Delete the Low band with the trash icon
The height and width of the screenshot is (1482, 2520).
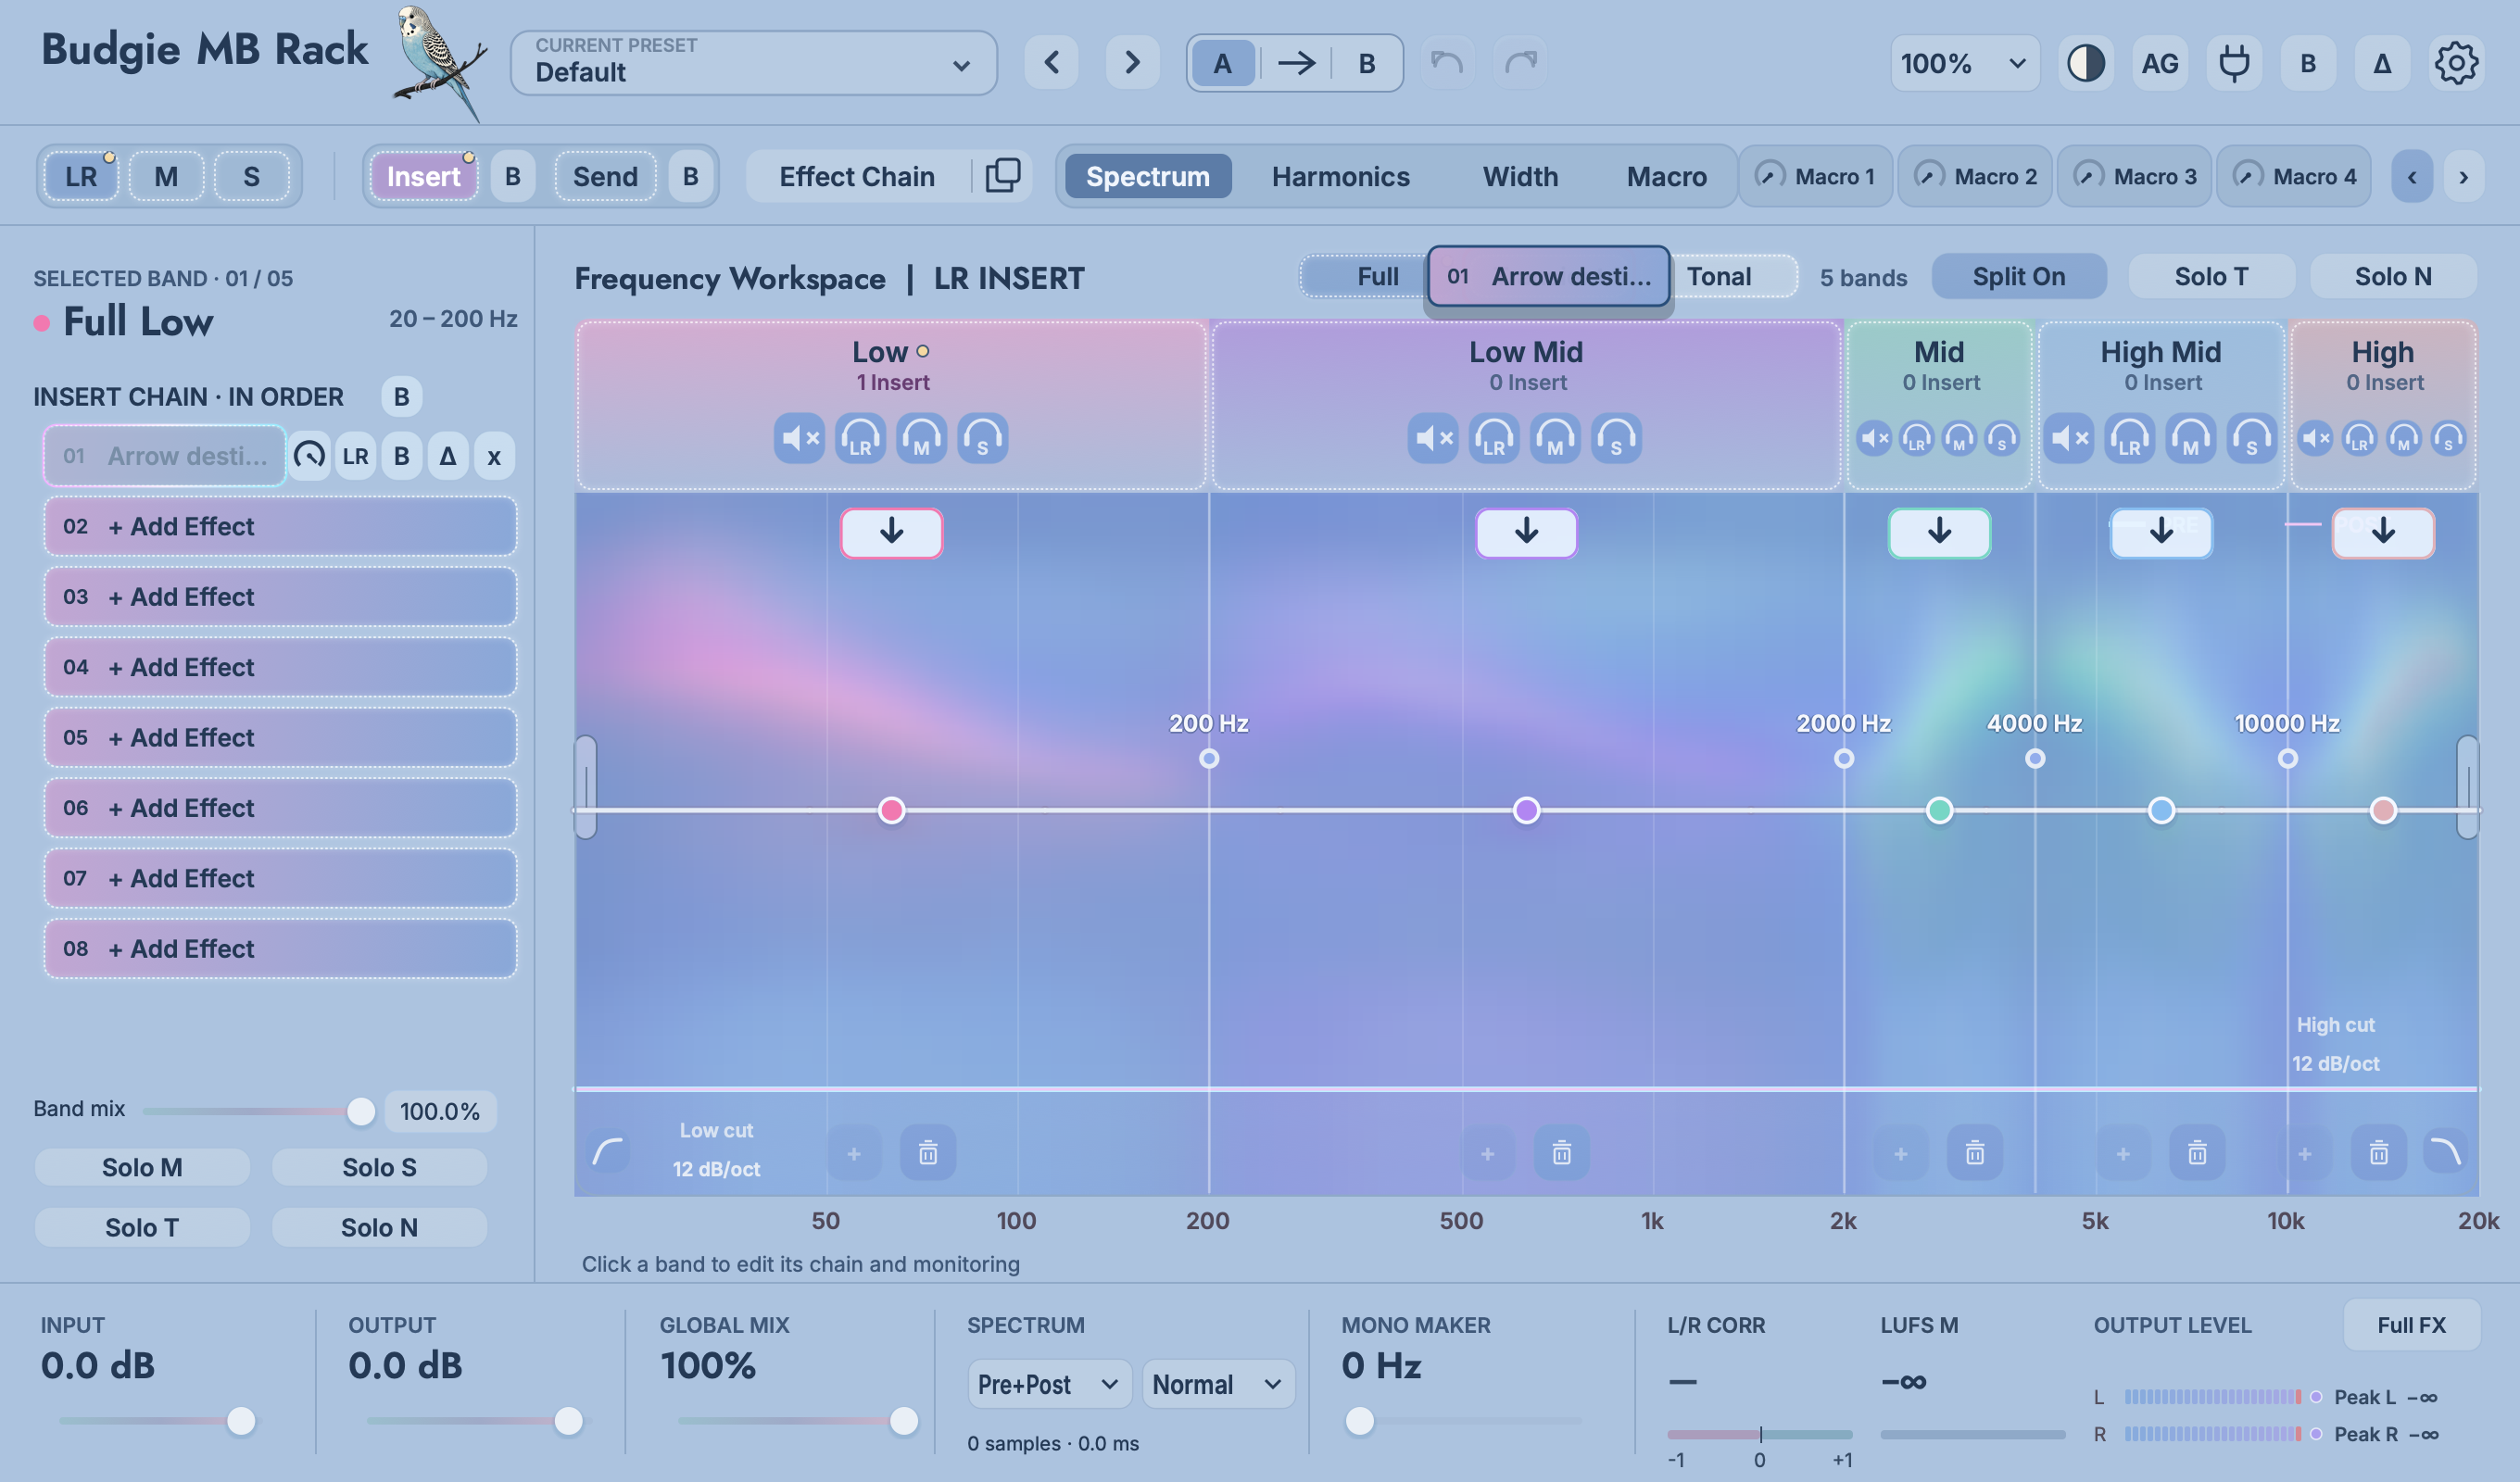(x=928, y=1153)
